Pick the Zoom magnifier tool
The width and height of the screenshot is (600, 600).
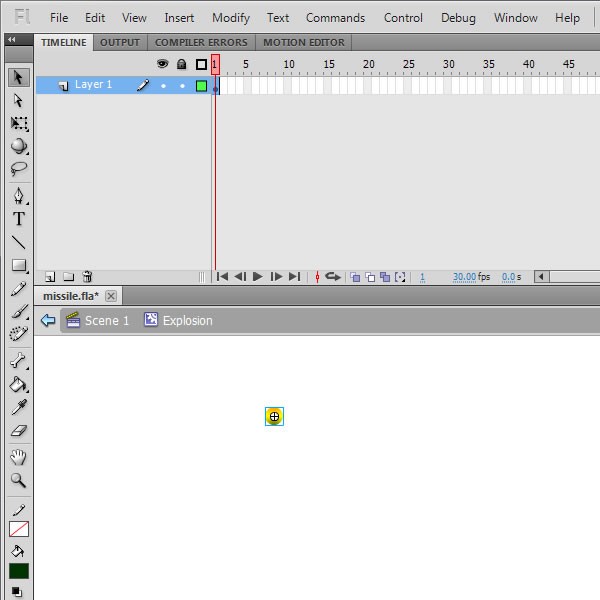point(19,480)
